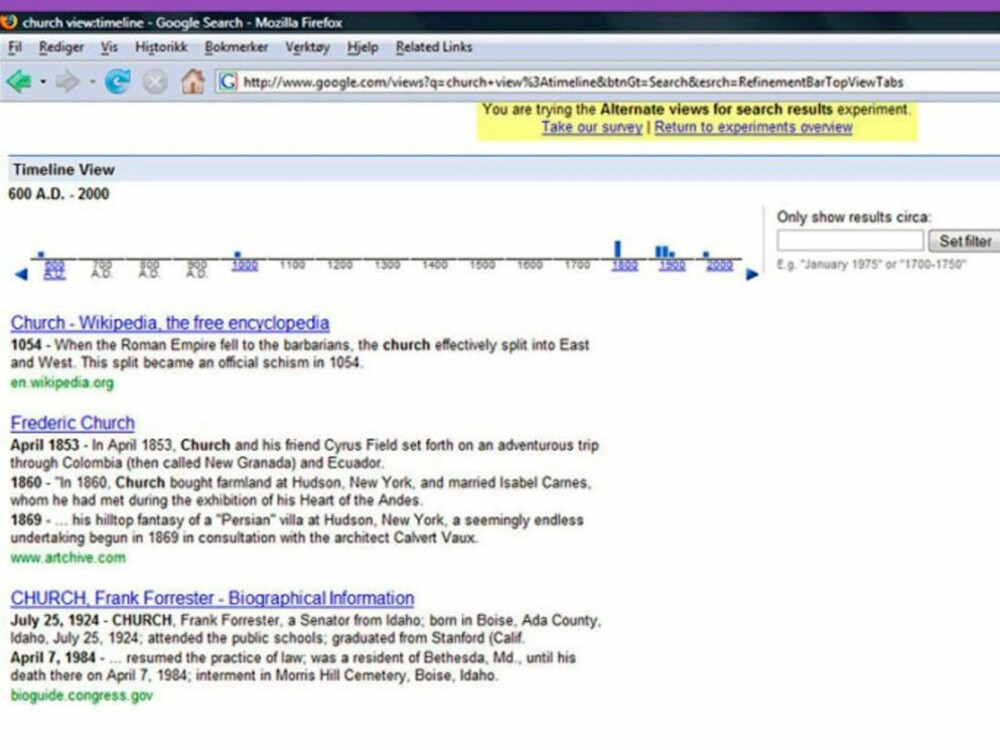Click the April 7, 1984 date text
Screen dimensions: 1000x750
(53, 658)
